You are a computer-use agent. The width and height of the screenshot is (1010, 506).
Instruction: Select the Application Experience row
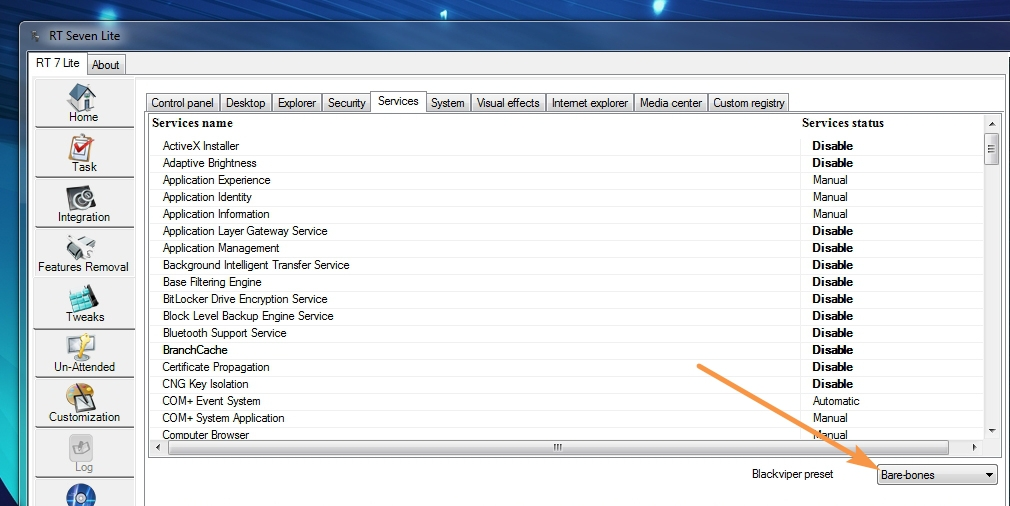click(x=567, y=180)
